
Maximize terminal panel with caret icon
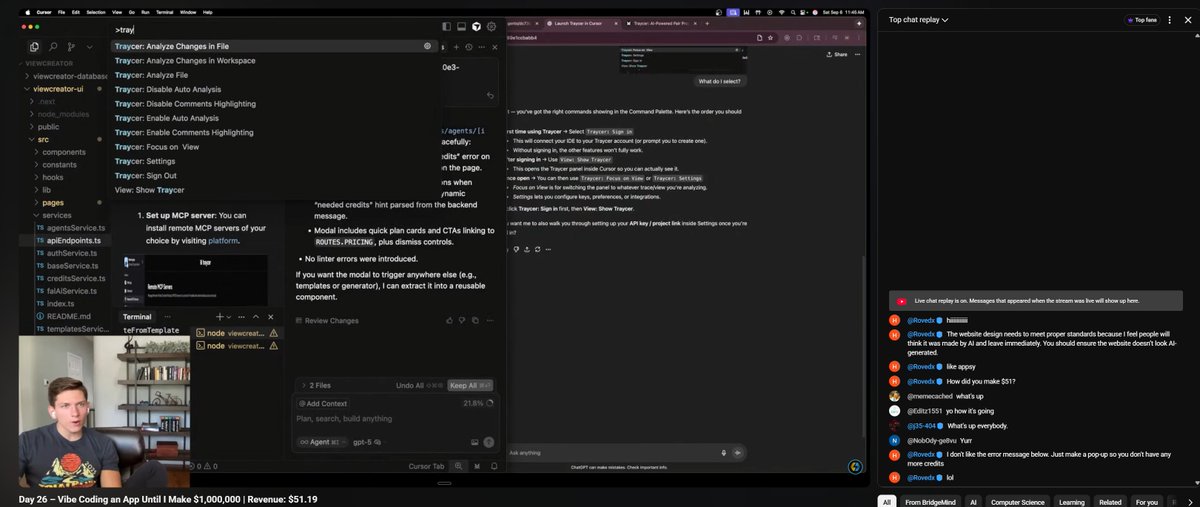pos(256,316)
